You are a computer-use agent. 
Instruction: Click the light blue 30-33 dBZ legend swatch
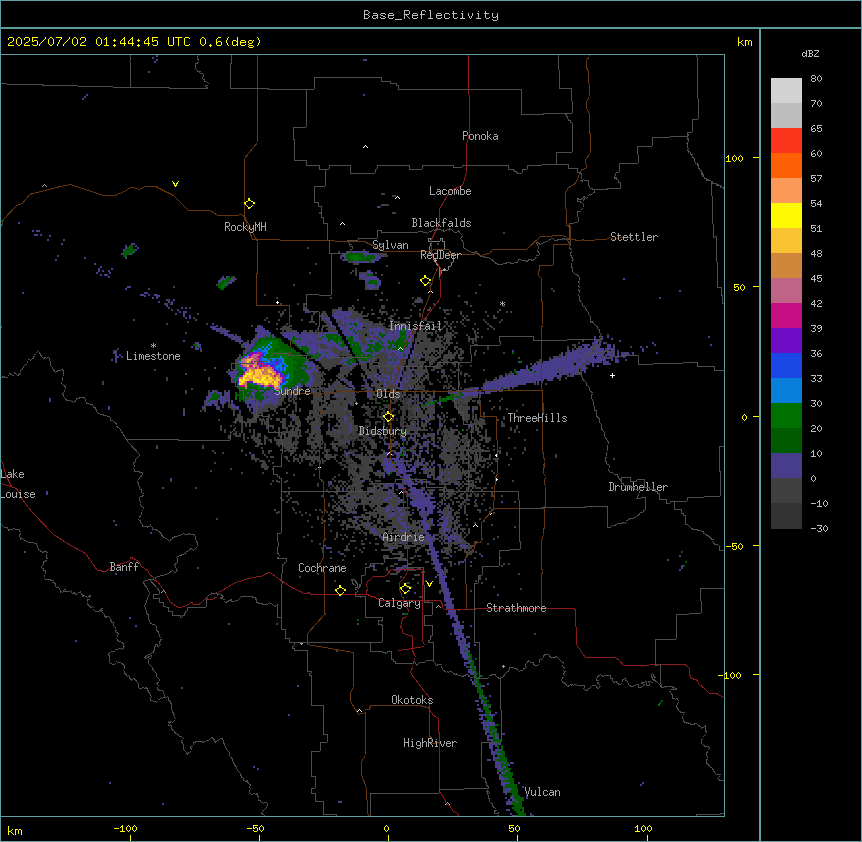tap(786, 390)
